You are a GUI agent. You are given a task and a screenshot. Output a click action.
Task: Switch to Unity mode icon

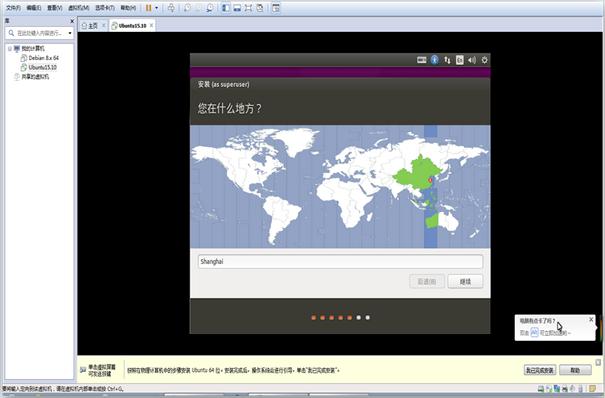260,8
